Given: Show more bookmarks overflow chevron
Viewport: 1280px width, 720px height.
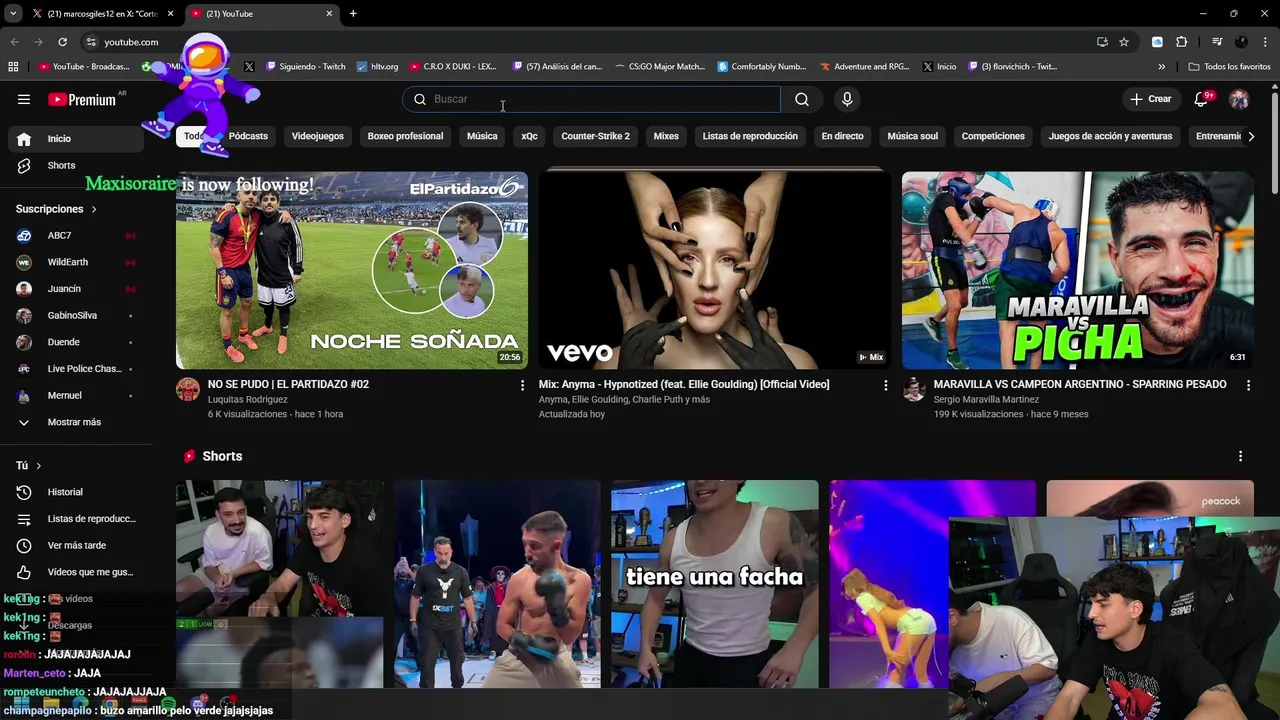Looking at the screenshot, I should pyautogui.click(x=1161, y=67).
